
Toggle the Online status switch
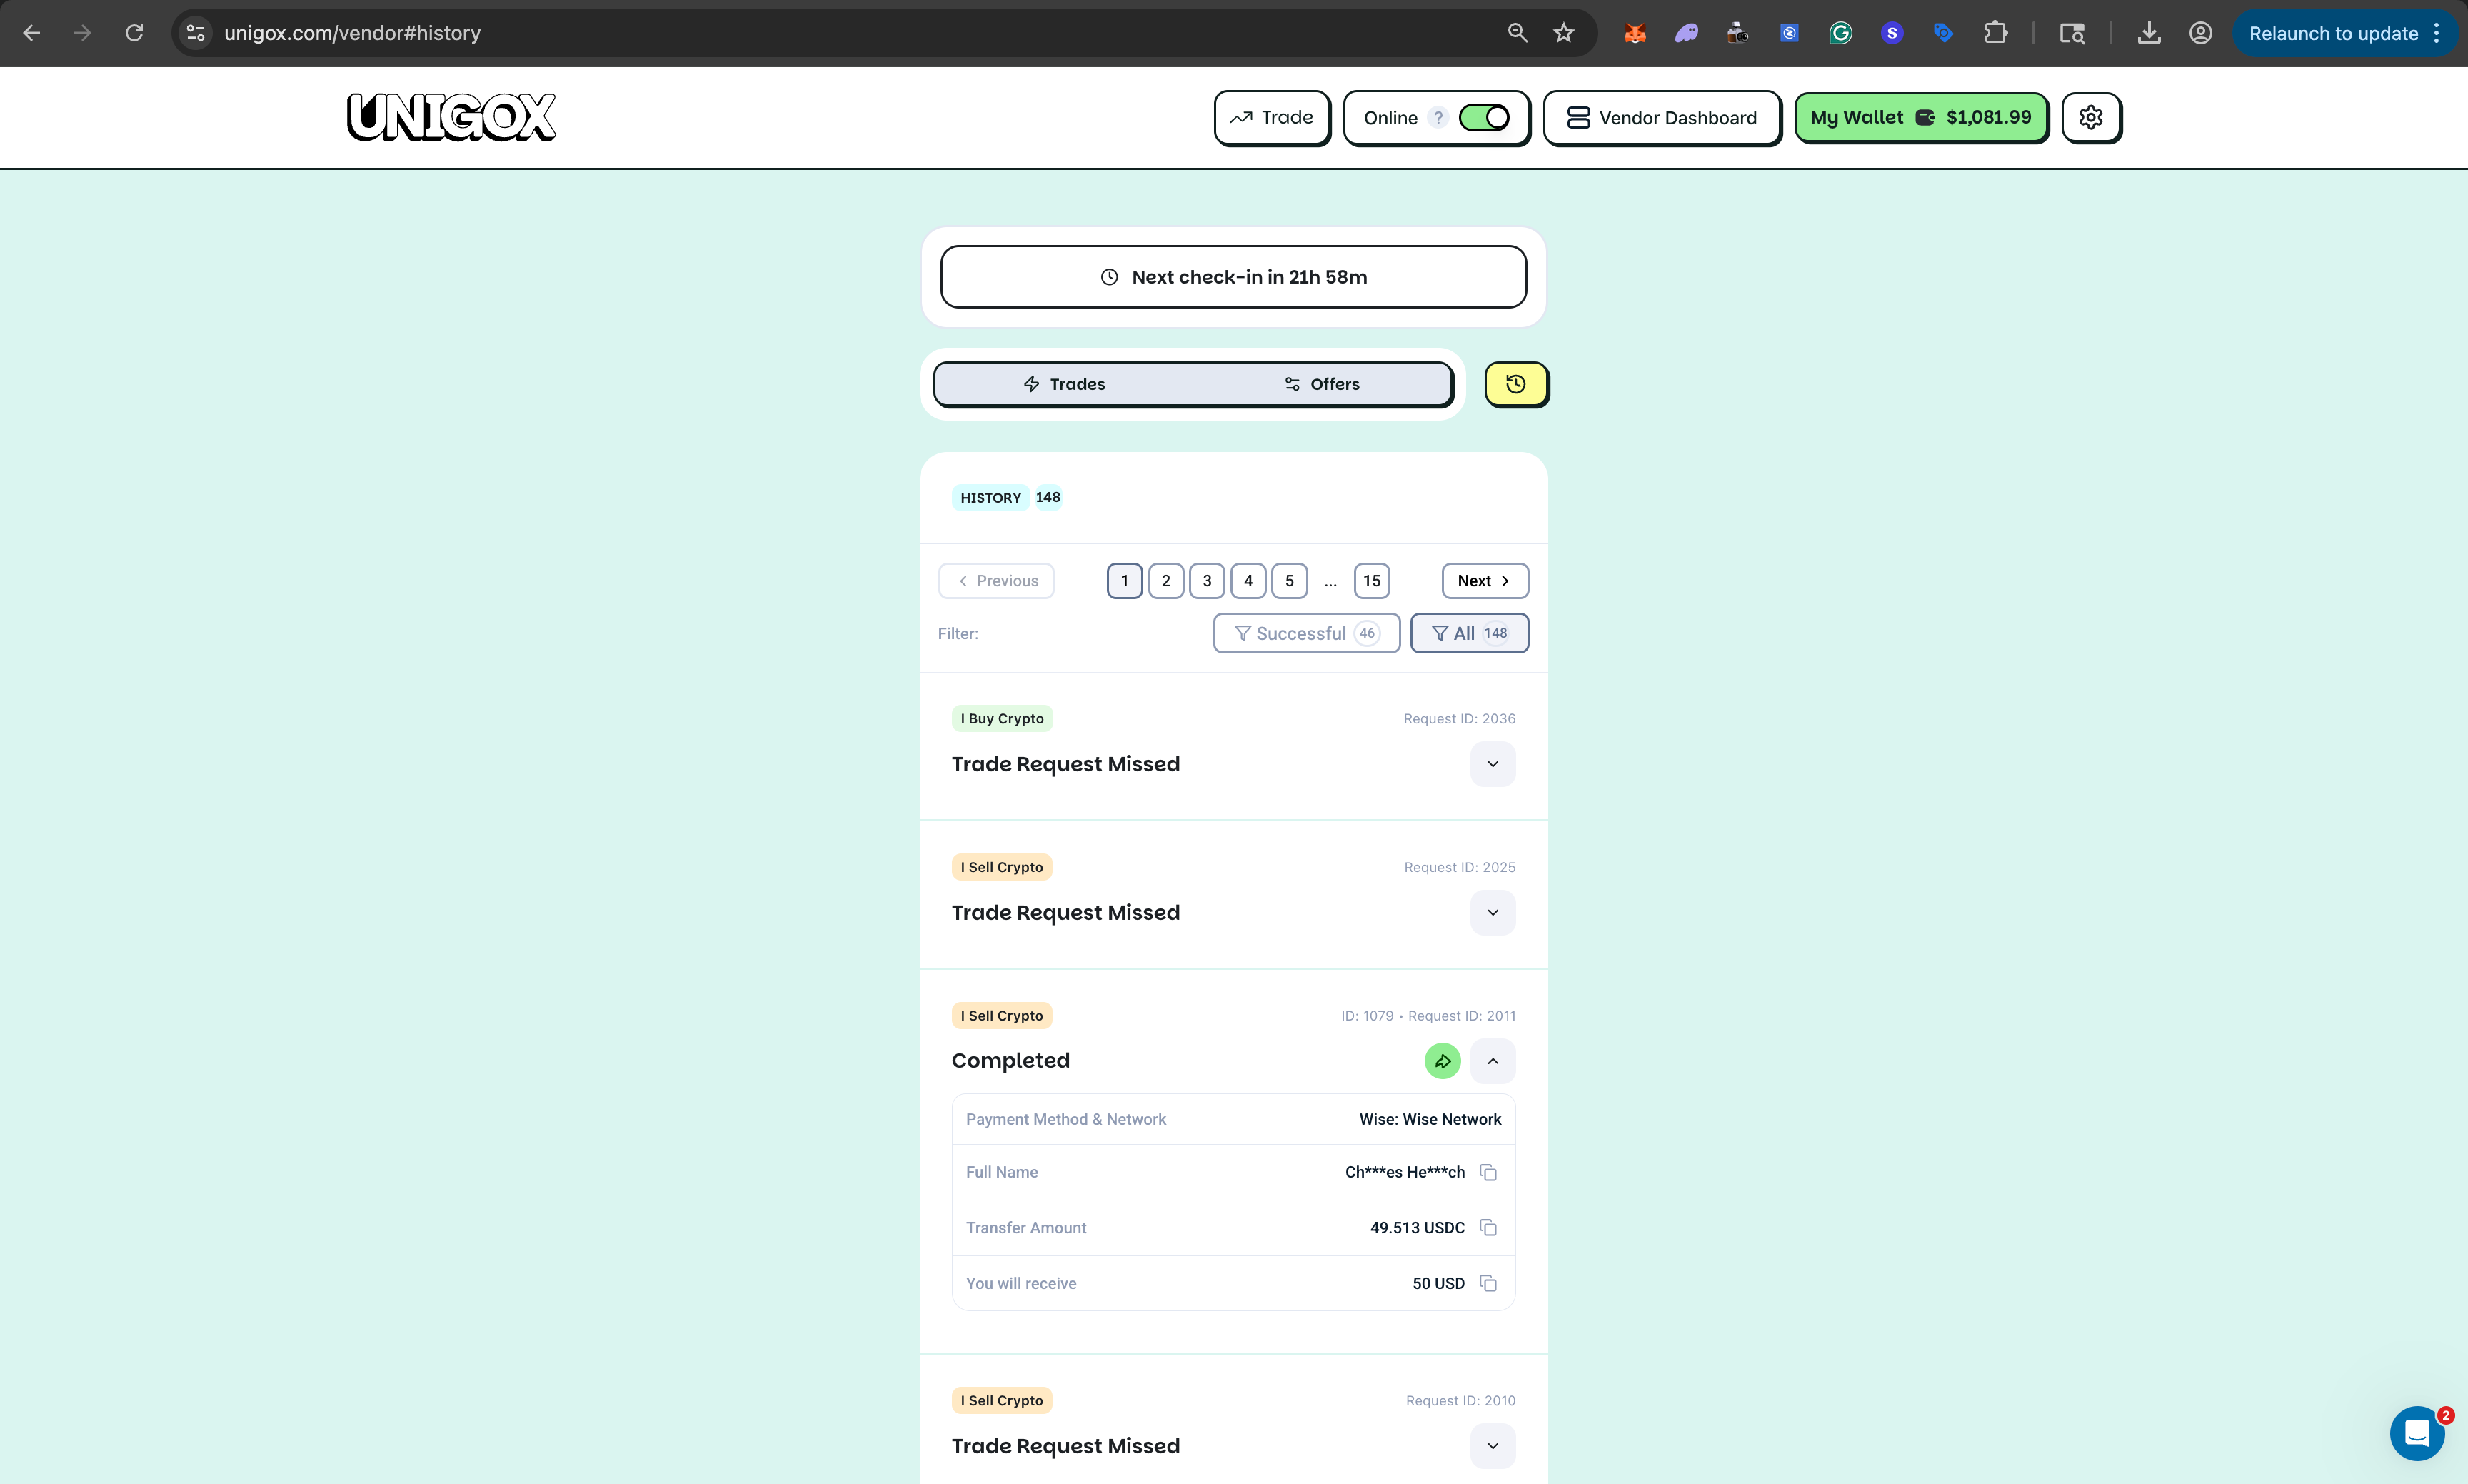1484,118
